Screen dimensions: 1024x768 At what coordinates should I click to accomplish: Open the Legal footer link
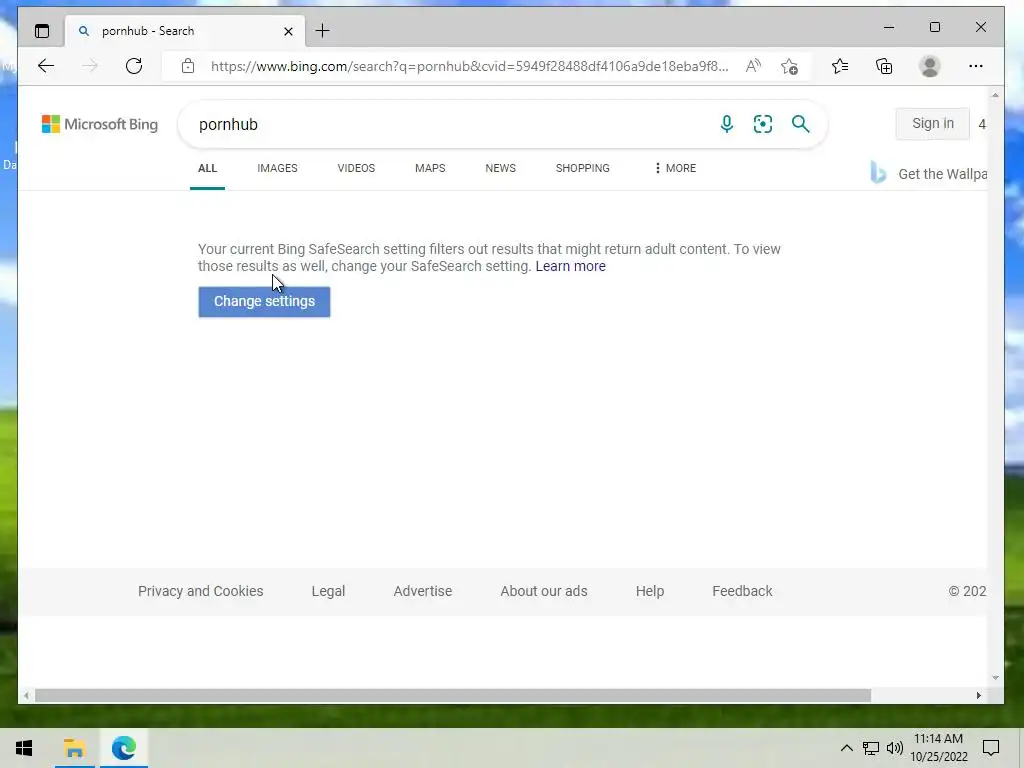(x=328, y=591)
